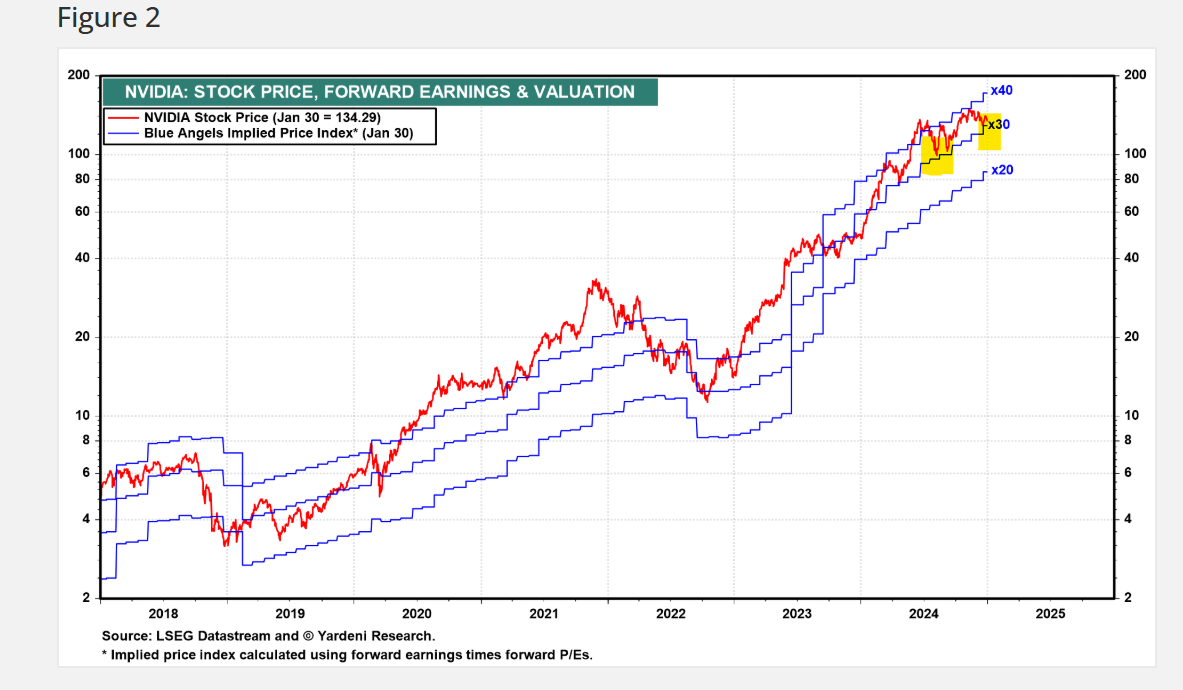The image size is (1183, 690).
Task: Click the 200 tick on the left axis
Action: 78,75
